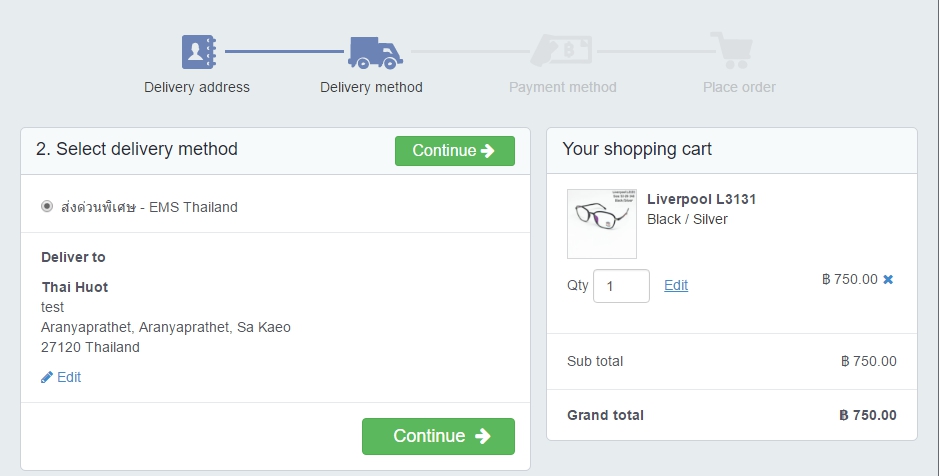939x476 pixels.
Task: Click the Your shopping cart header
Action: 637,149
